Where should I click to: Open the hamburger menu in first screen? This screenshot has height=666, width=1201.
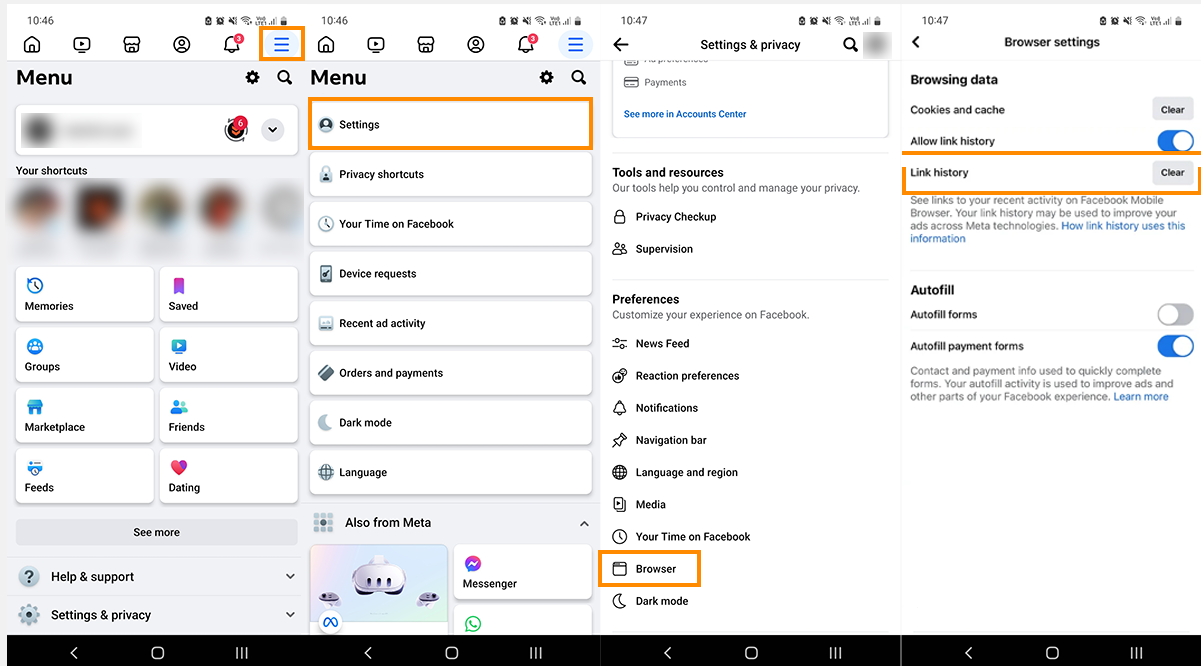282,44
